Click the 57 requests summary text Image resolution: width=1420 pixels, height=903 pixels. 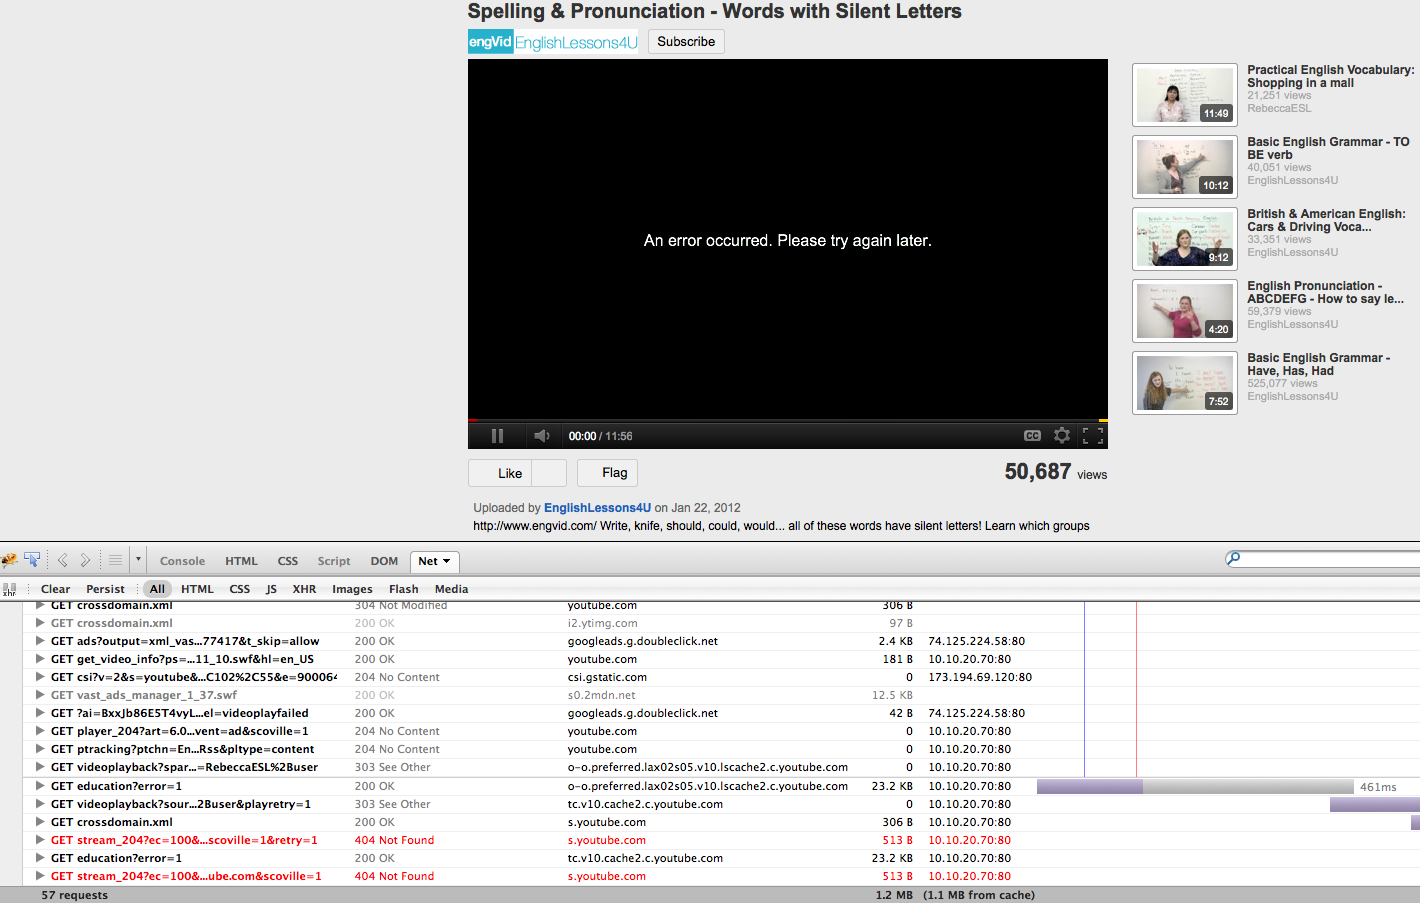pyautogui.click(x=74, y=895)
